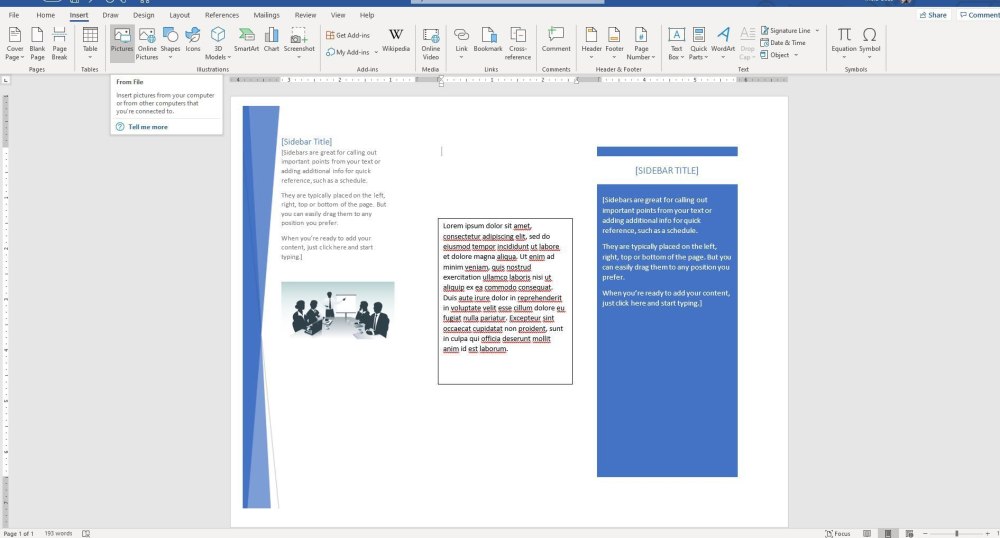Open the Wikipedia add-in
The height and width of the screenshot is (538, 1000).
[396, 40]
